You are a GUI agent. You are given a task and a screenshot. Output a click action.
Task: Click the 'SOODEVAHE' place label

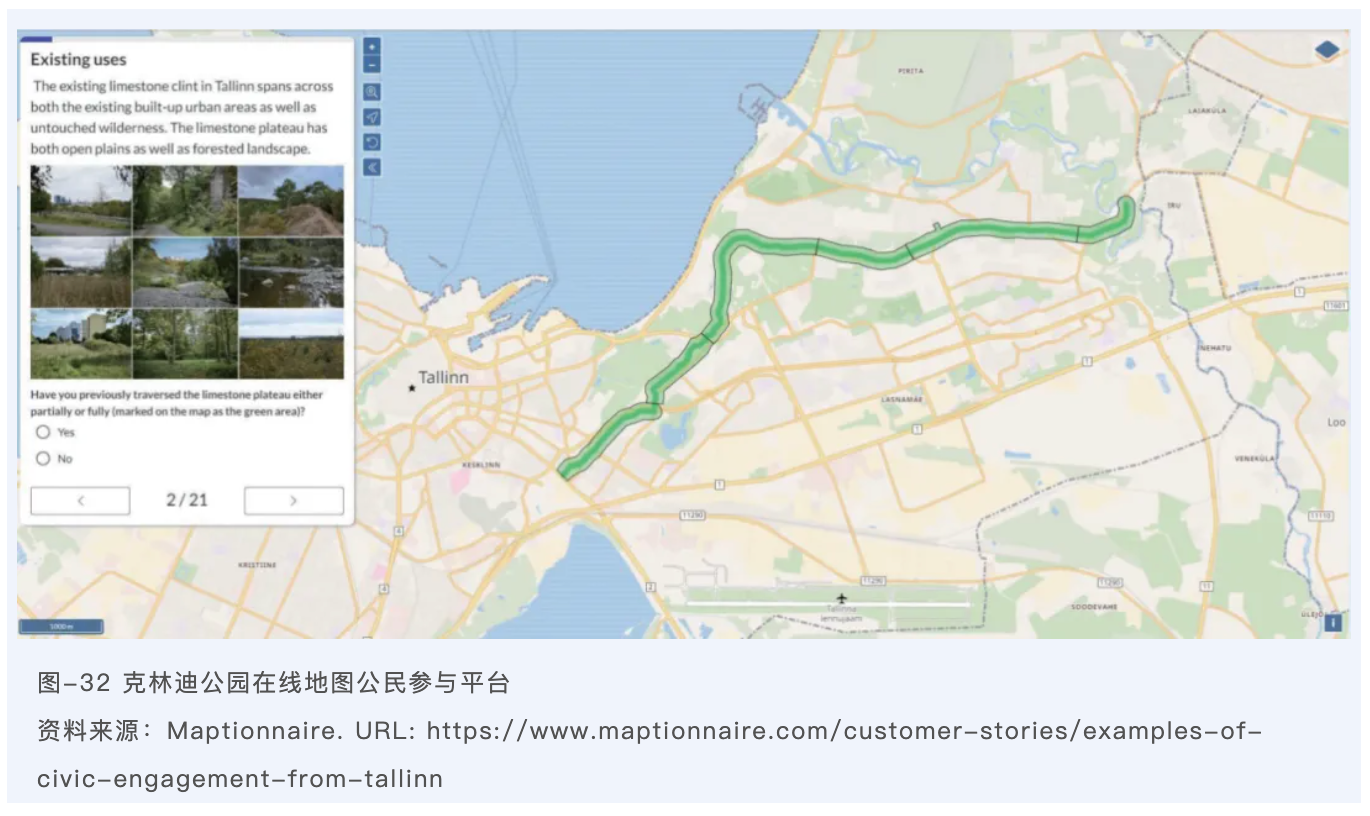(x=1092, y=607)
